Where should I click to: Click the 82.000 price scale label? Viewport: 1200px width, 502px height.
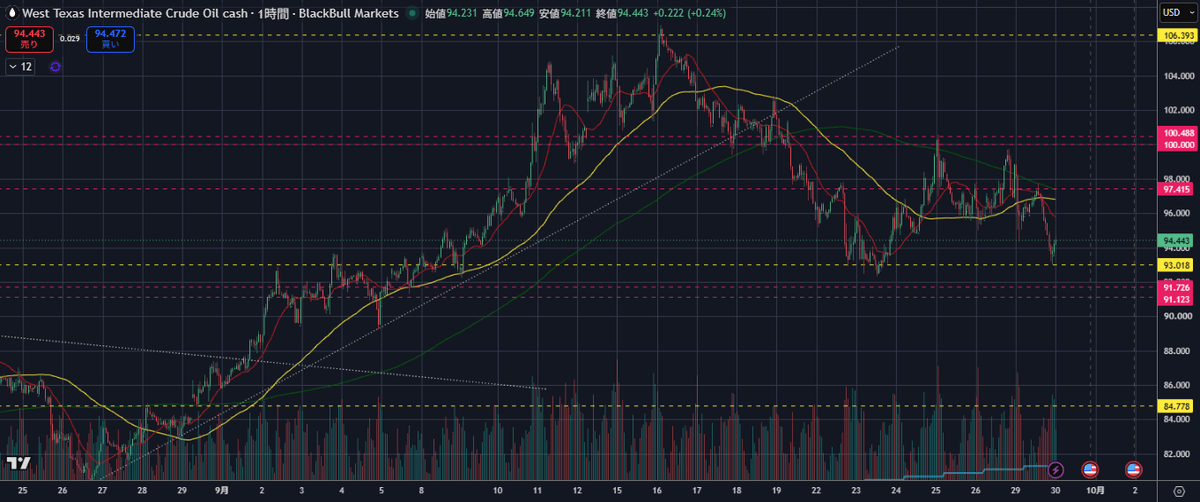pyautogui.click(x=1177, y=454)
